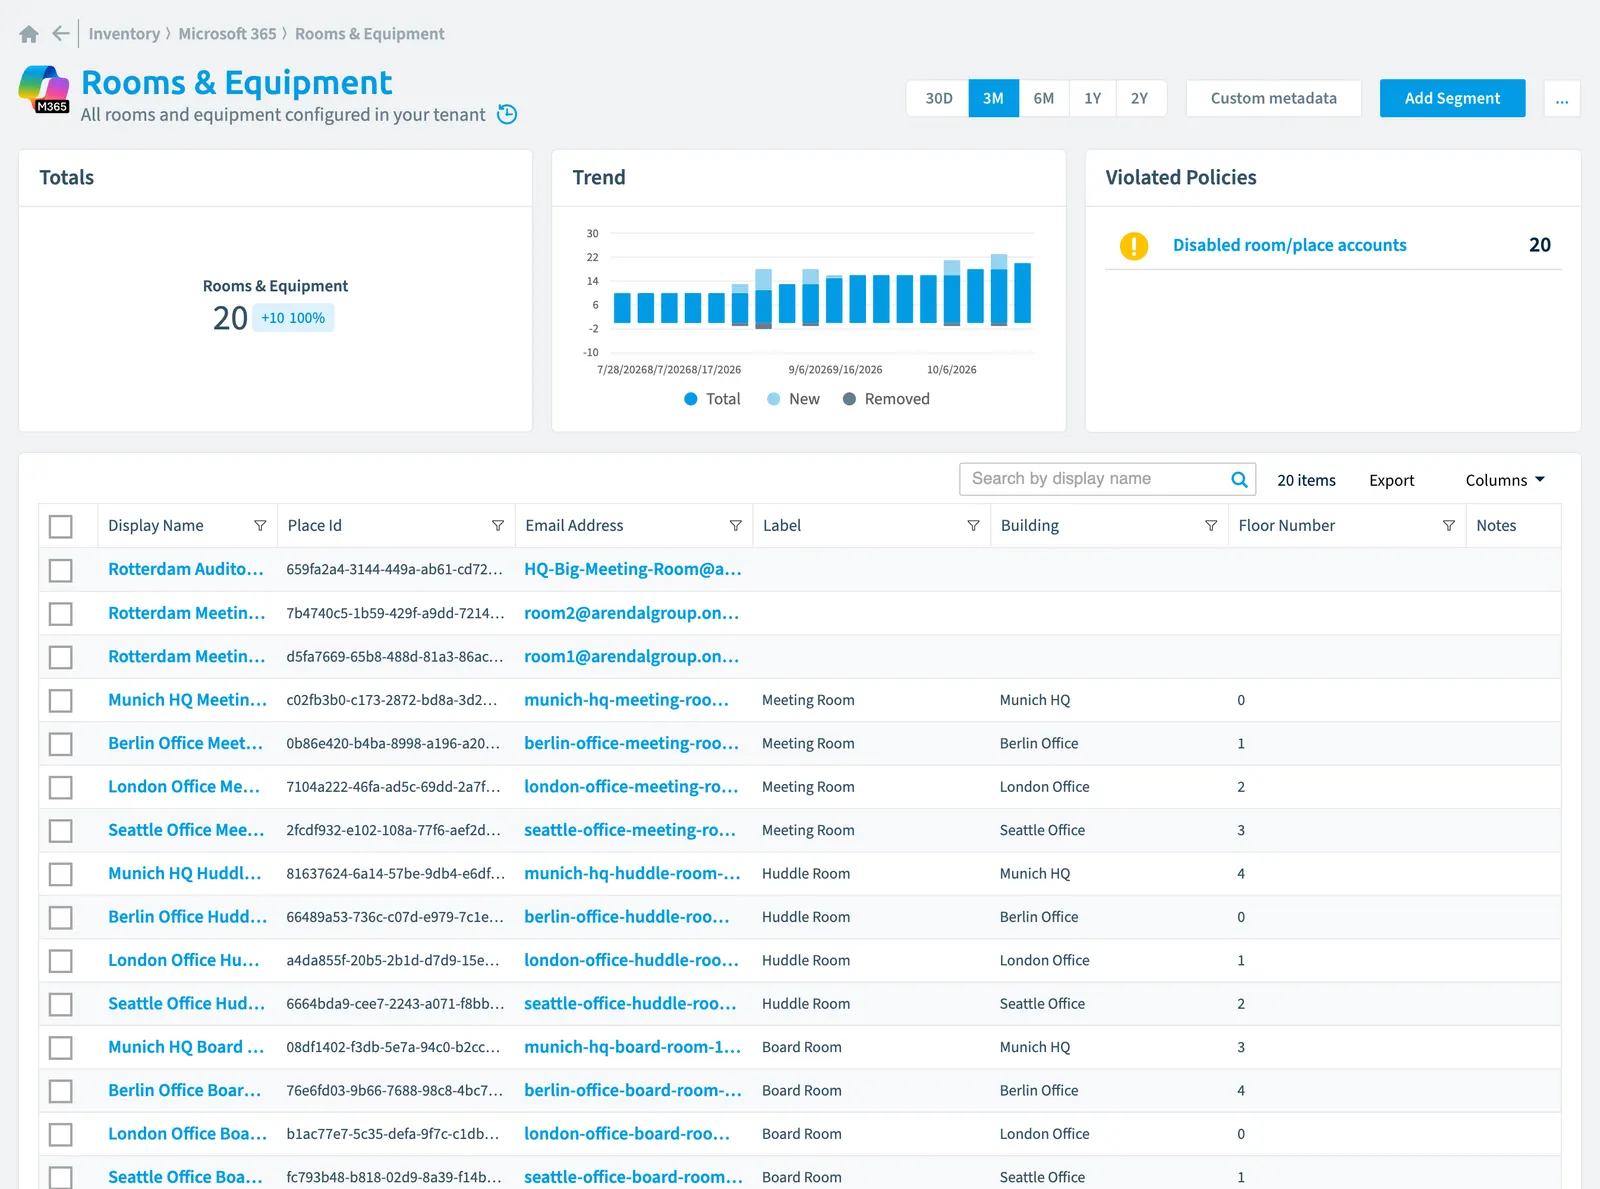Screen dimensions: 1600x1189
Task: Select checkbox for Munich HQ Board row
Action: [x=61, y=1048]
